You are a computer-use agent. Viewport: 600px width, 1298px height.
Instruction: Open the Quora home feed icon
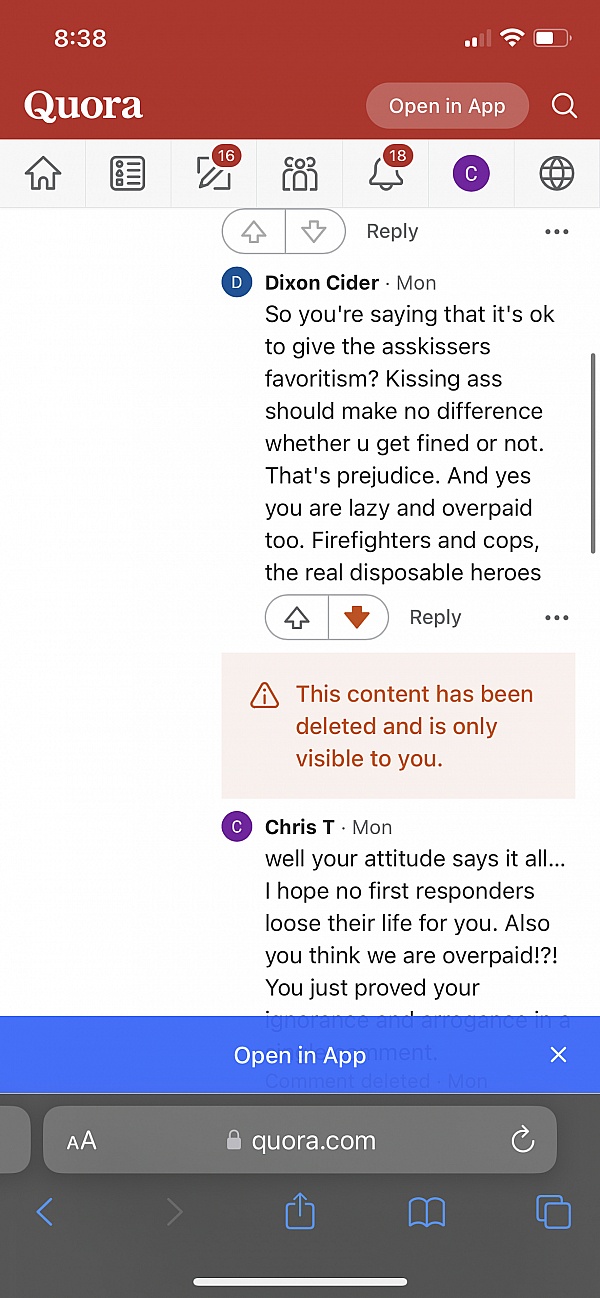click(42, 172)
